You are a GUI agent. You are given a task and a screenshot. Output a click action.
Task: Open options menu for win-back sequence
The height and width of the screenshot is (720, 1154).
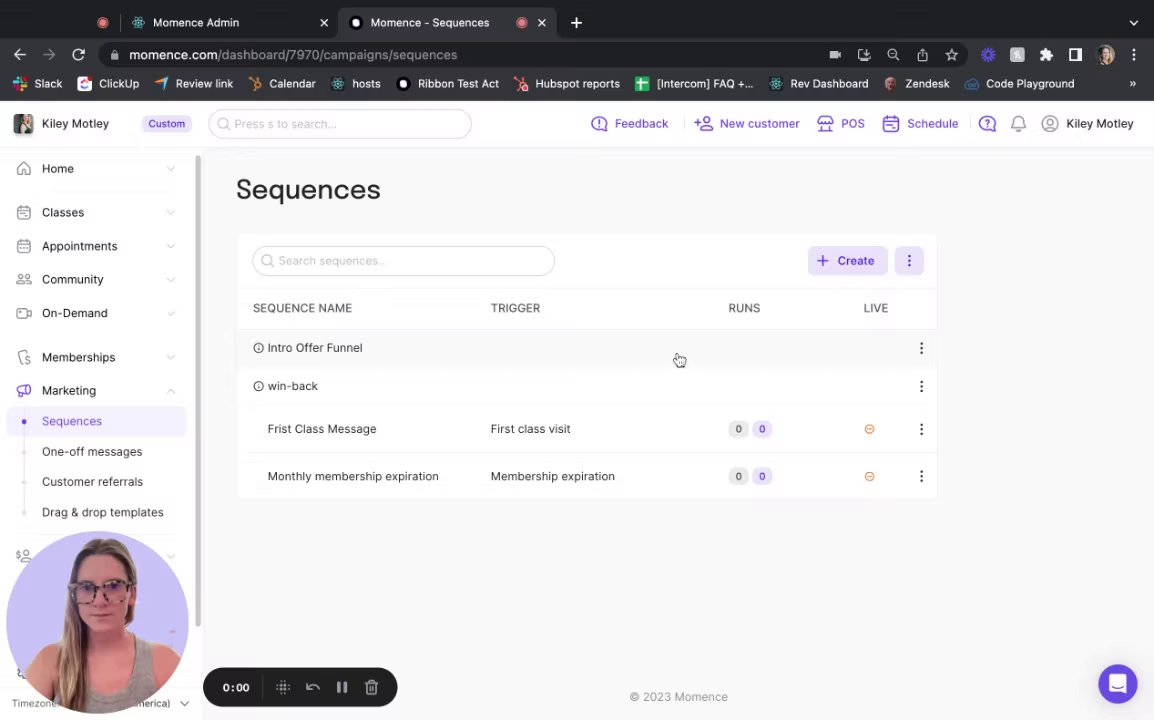[921, 386]
